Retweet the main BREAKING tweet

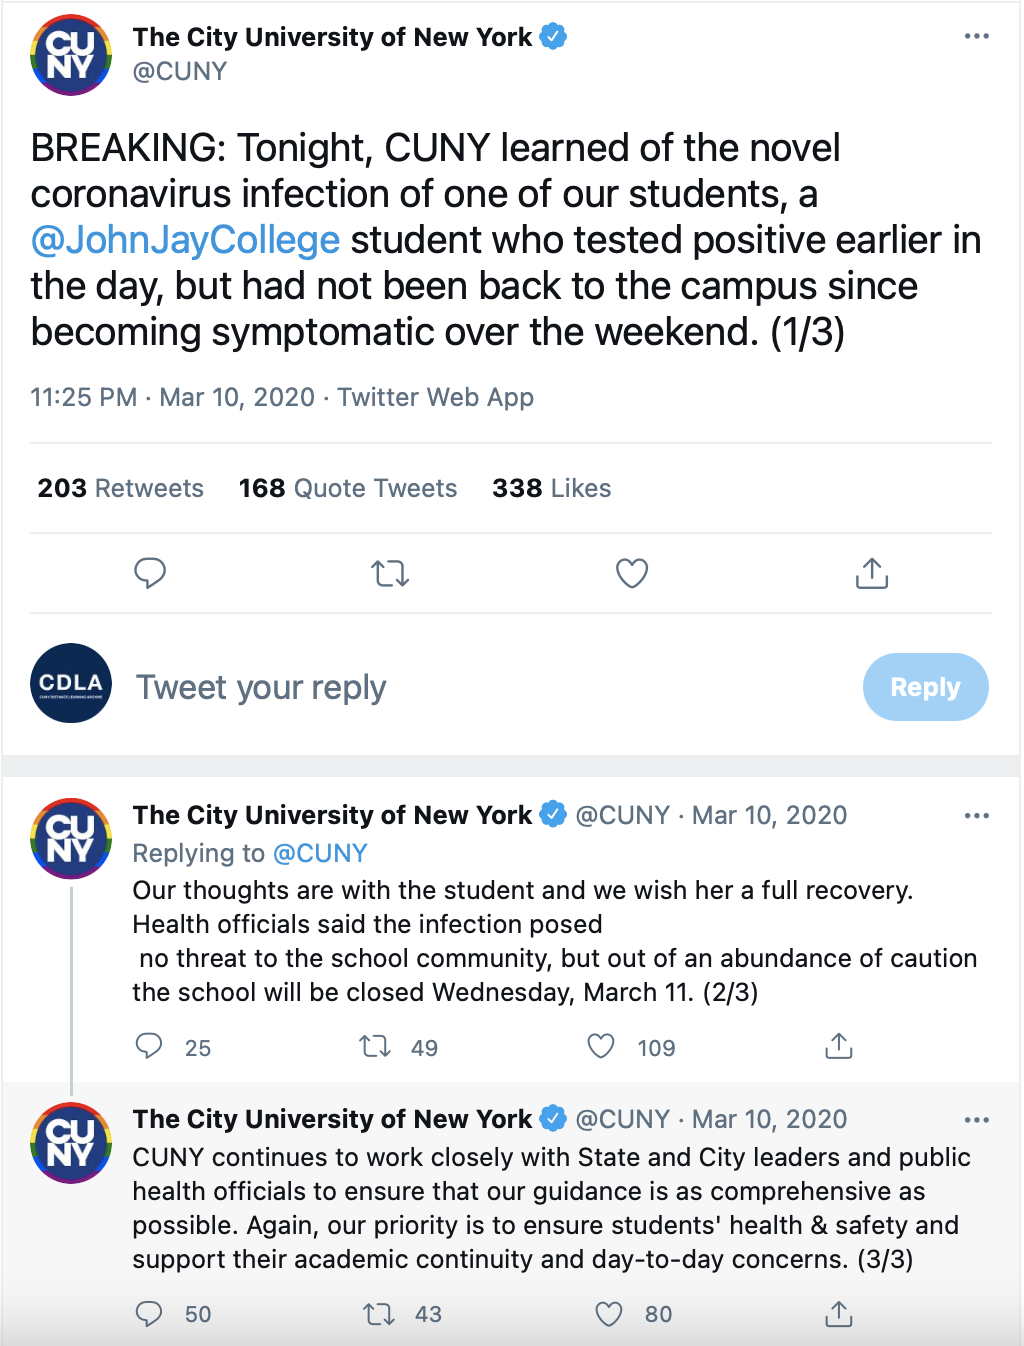tap(390, 573)
